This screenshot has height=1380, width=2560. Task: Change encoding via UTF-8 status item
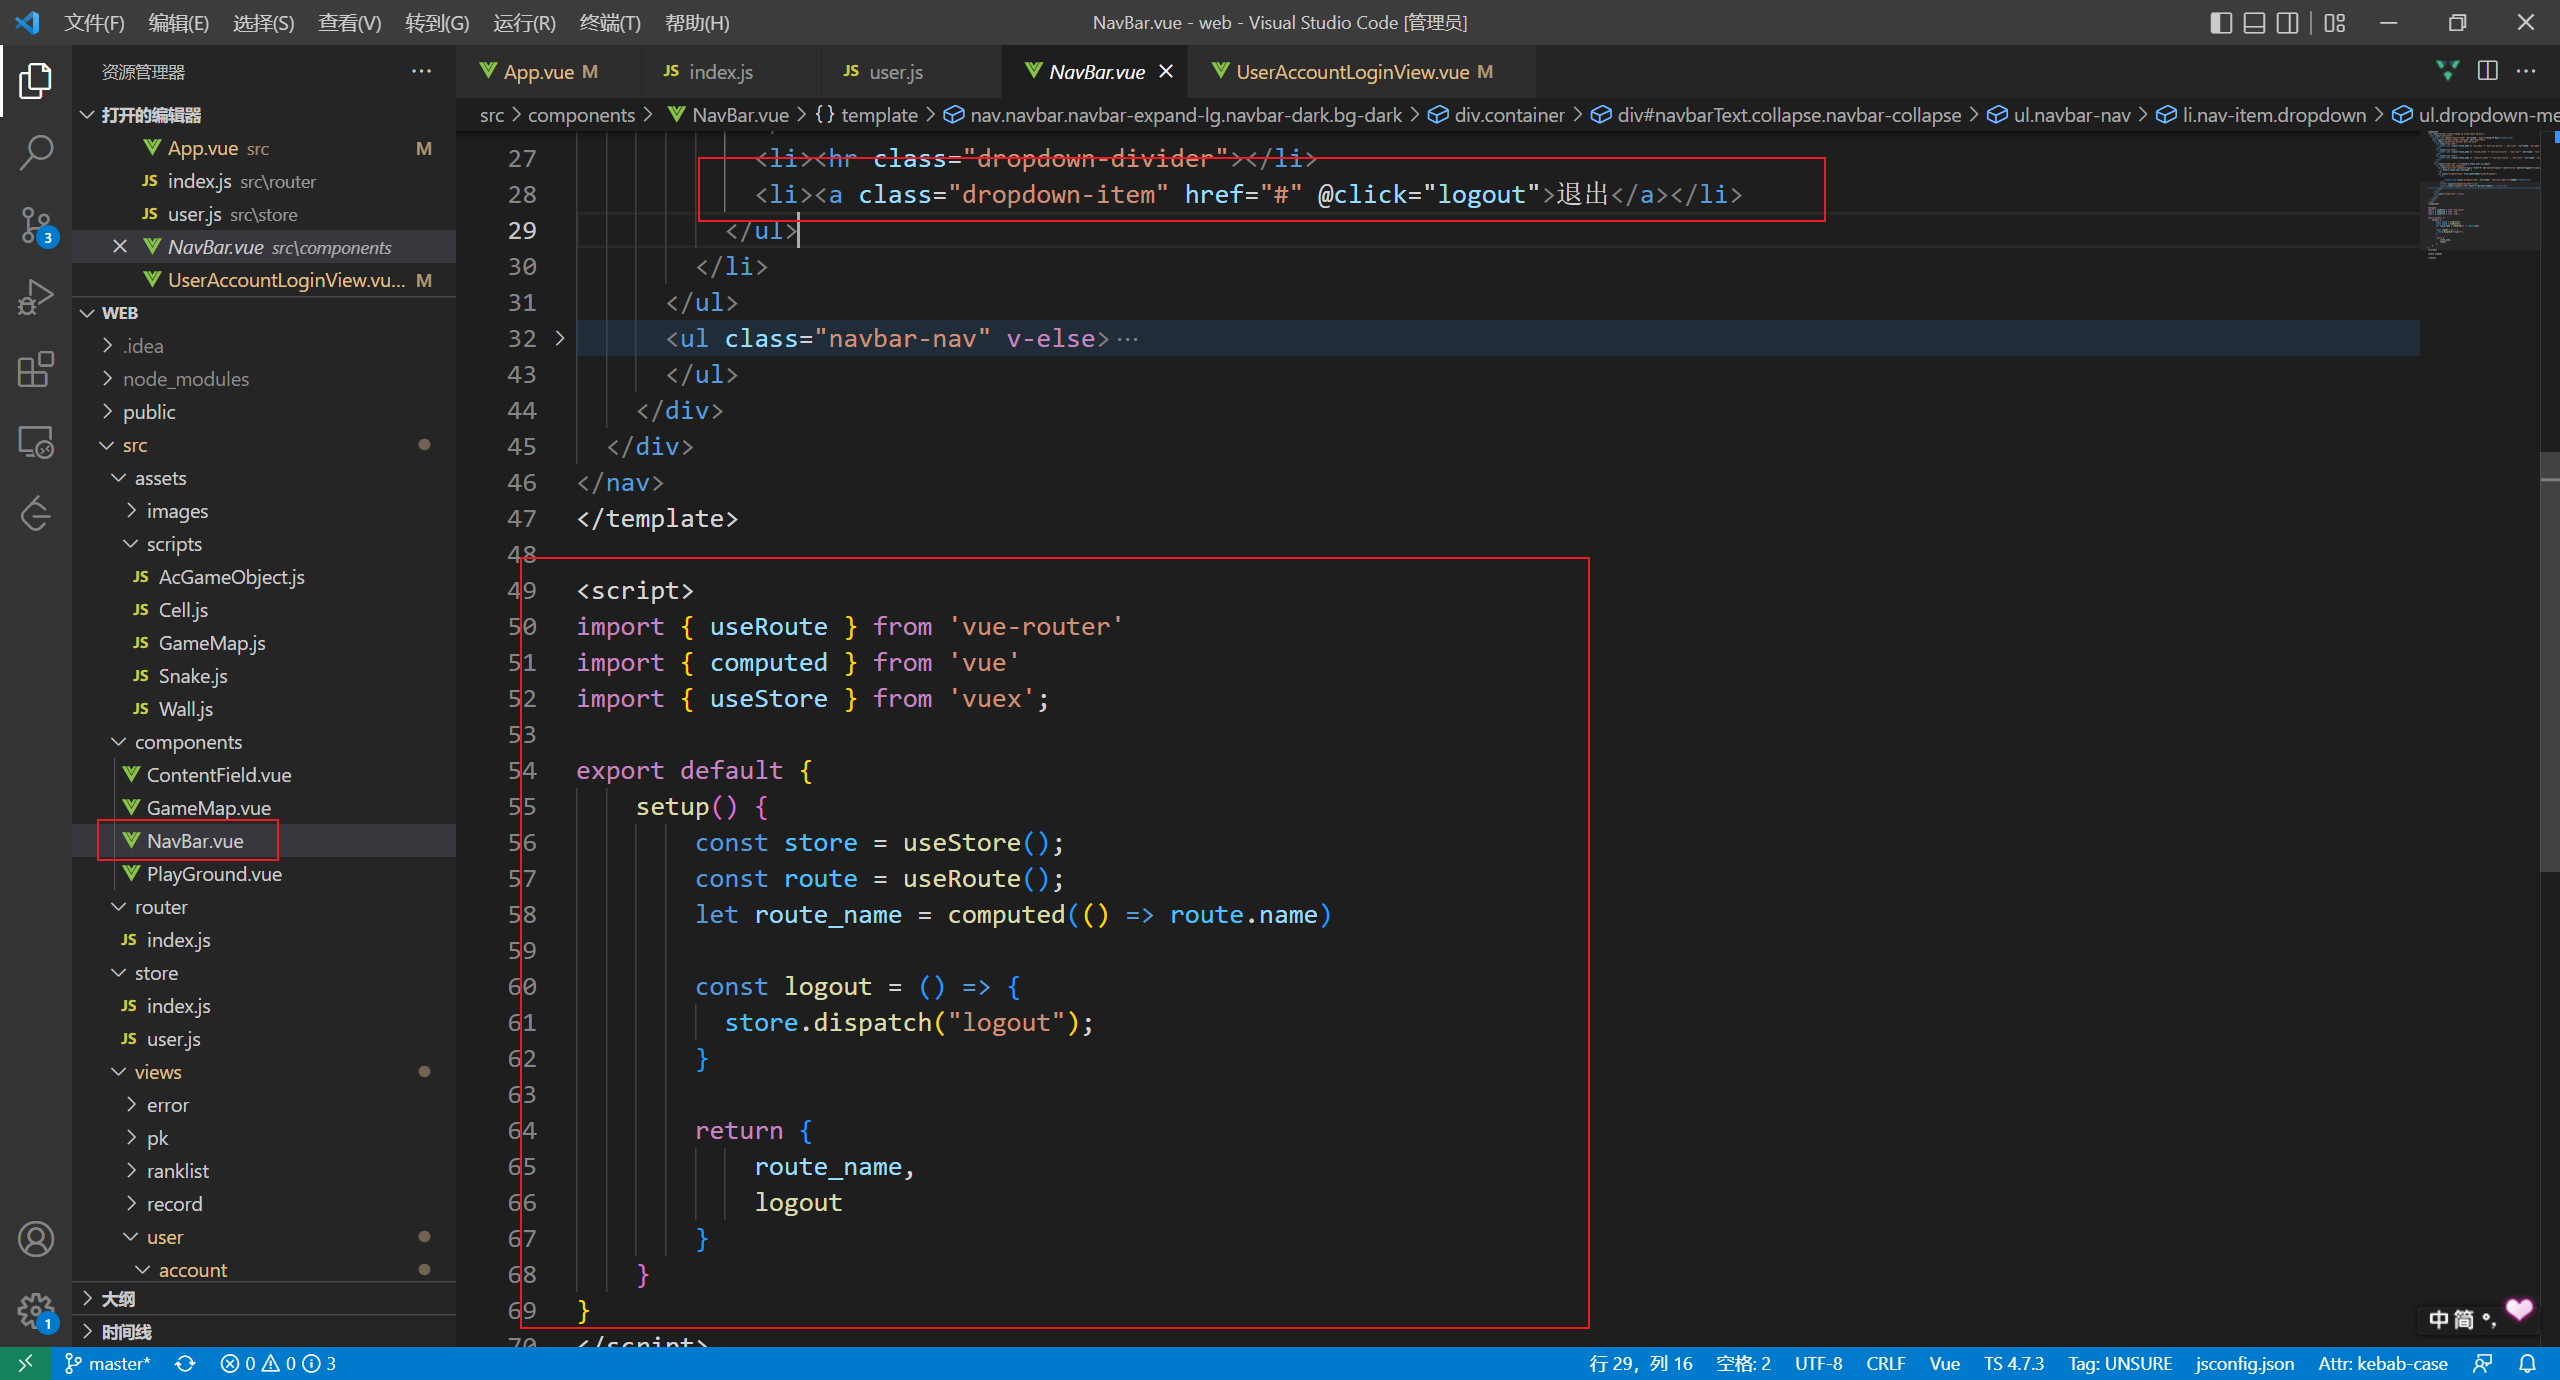tap(1818, 1363)
